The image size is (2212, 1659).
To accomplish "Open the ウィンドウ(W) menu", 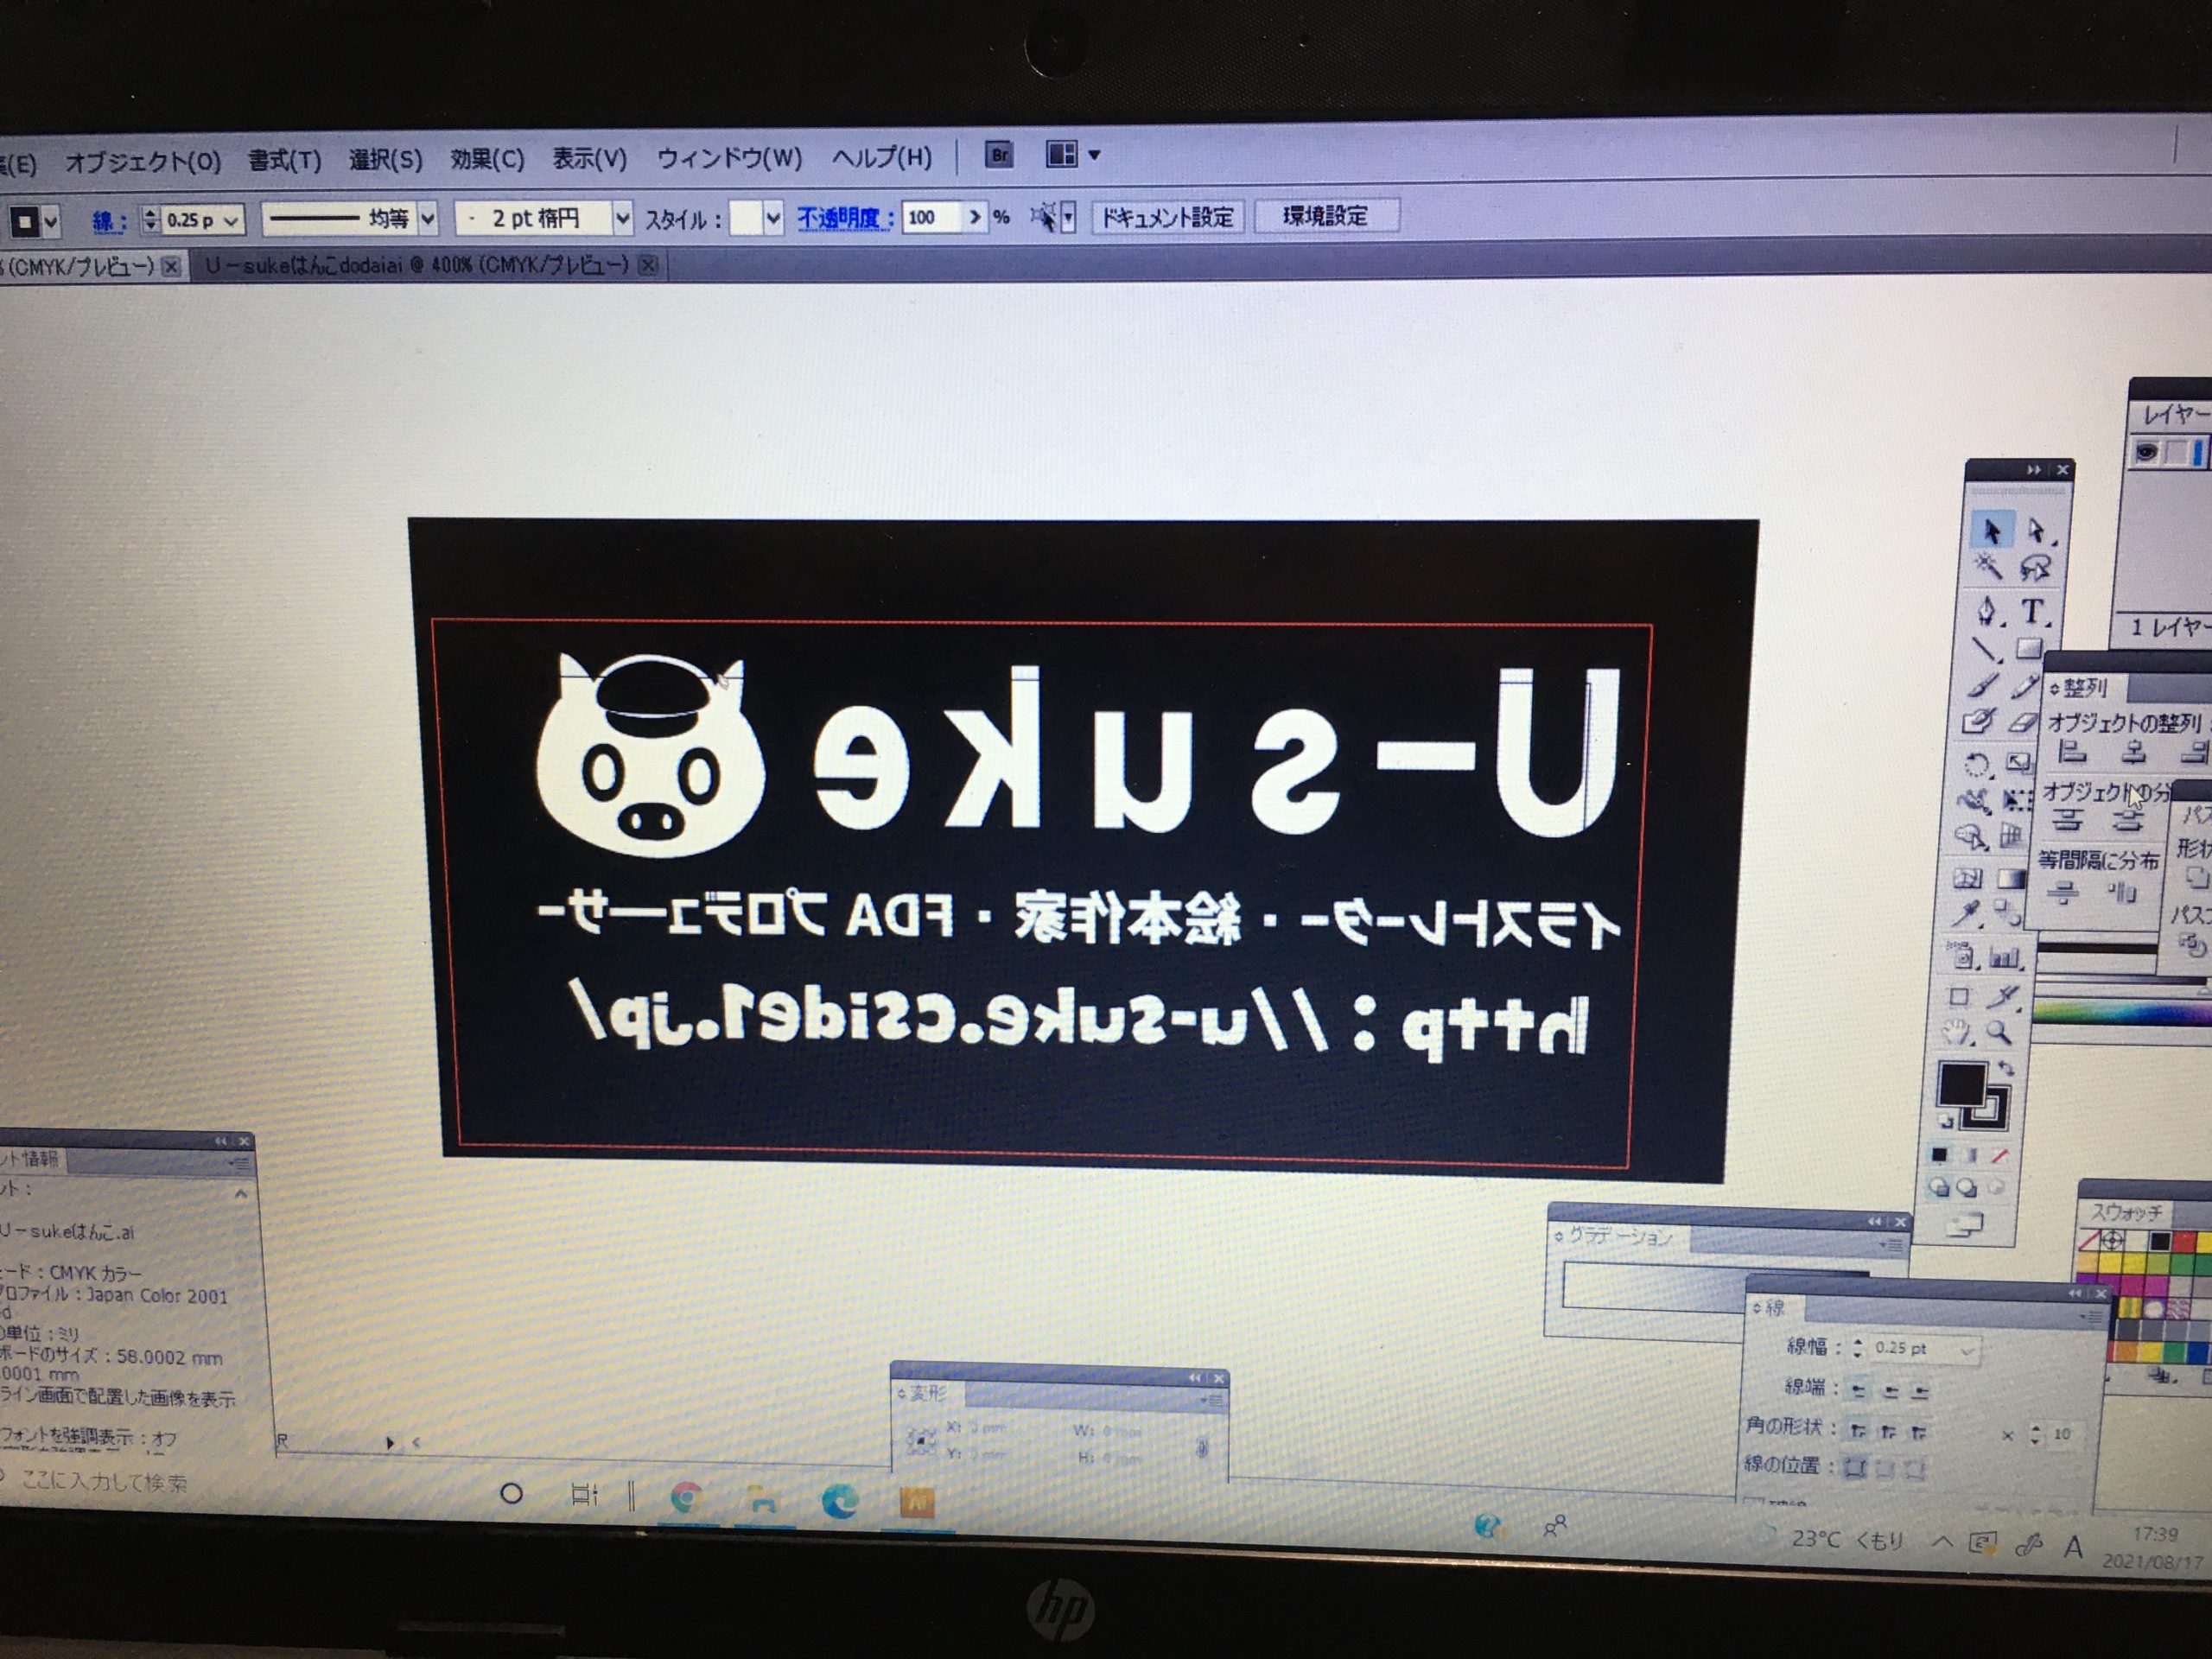I will pos(729,157).
